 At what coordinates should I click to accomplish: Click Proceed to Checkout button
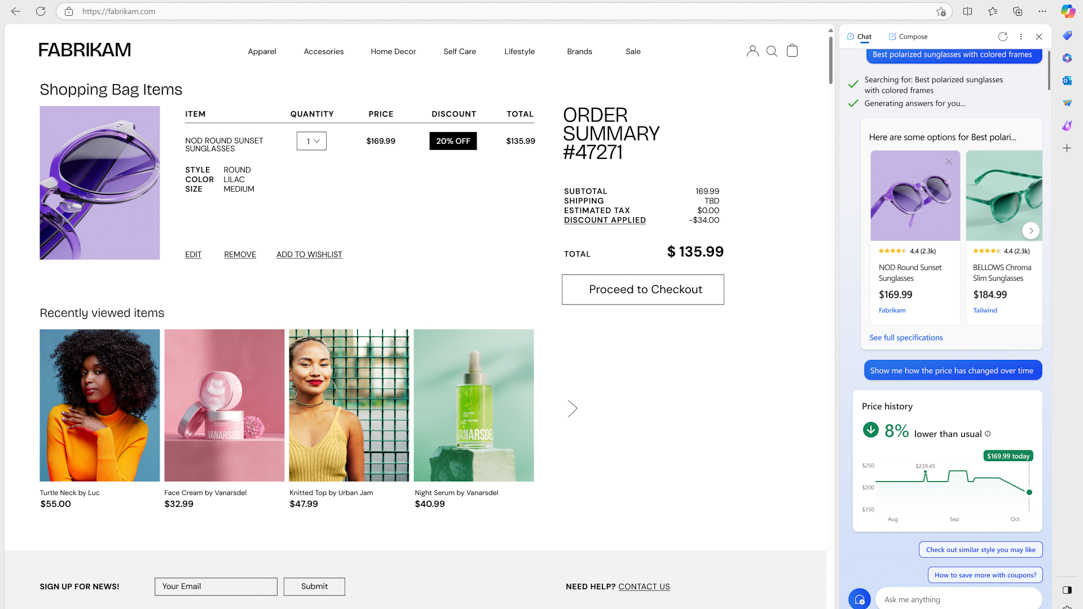point(643,289)
